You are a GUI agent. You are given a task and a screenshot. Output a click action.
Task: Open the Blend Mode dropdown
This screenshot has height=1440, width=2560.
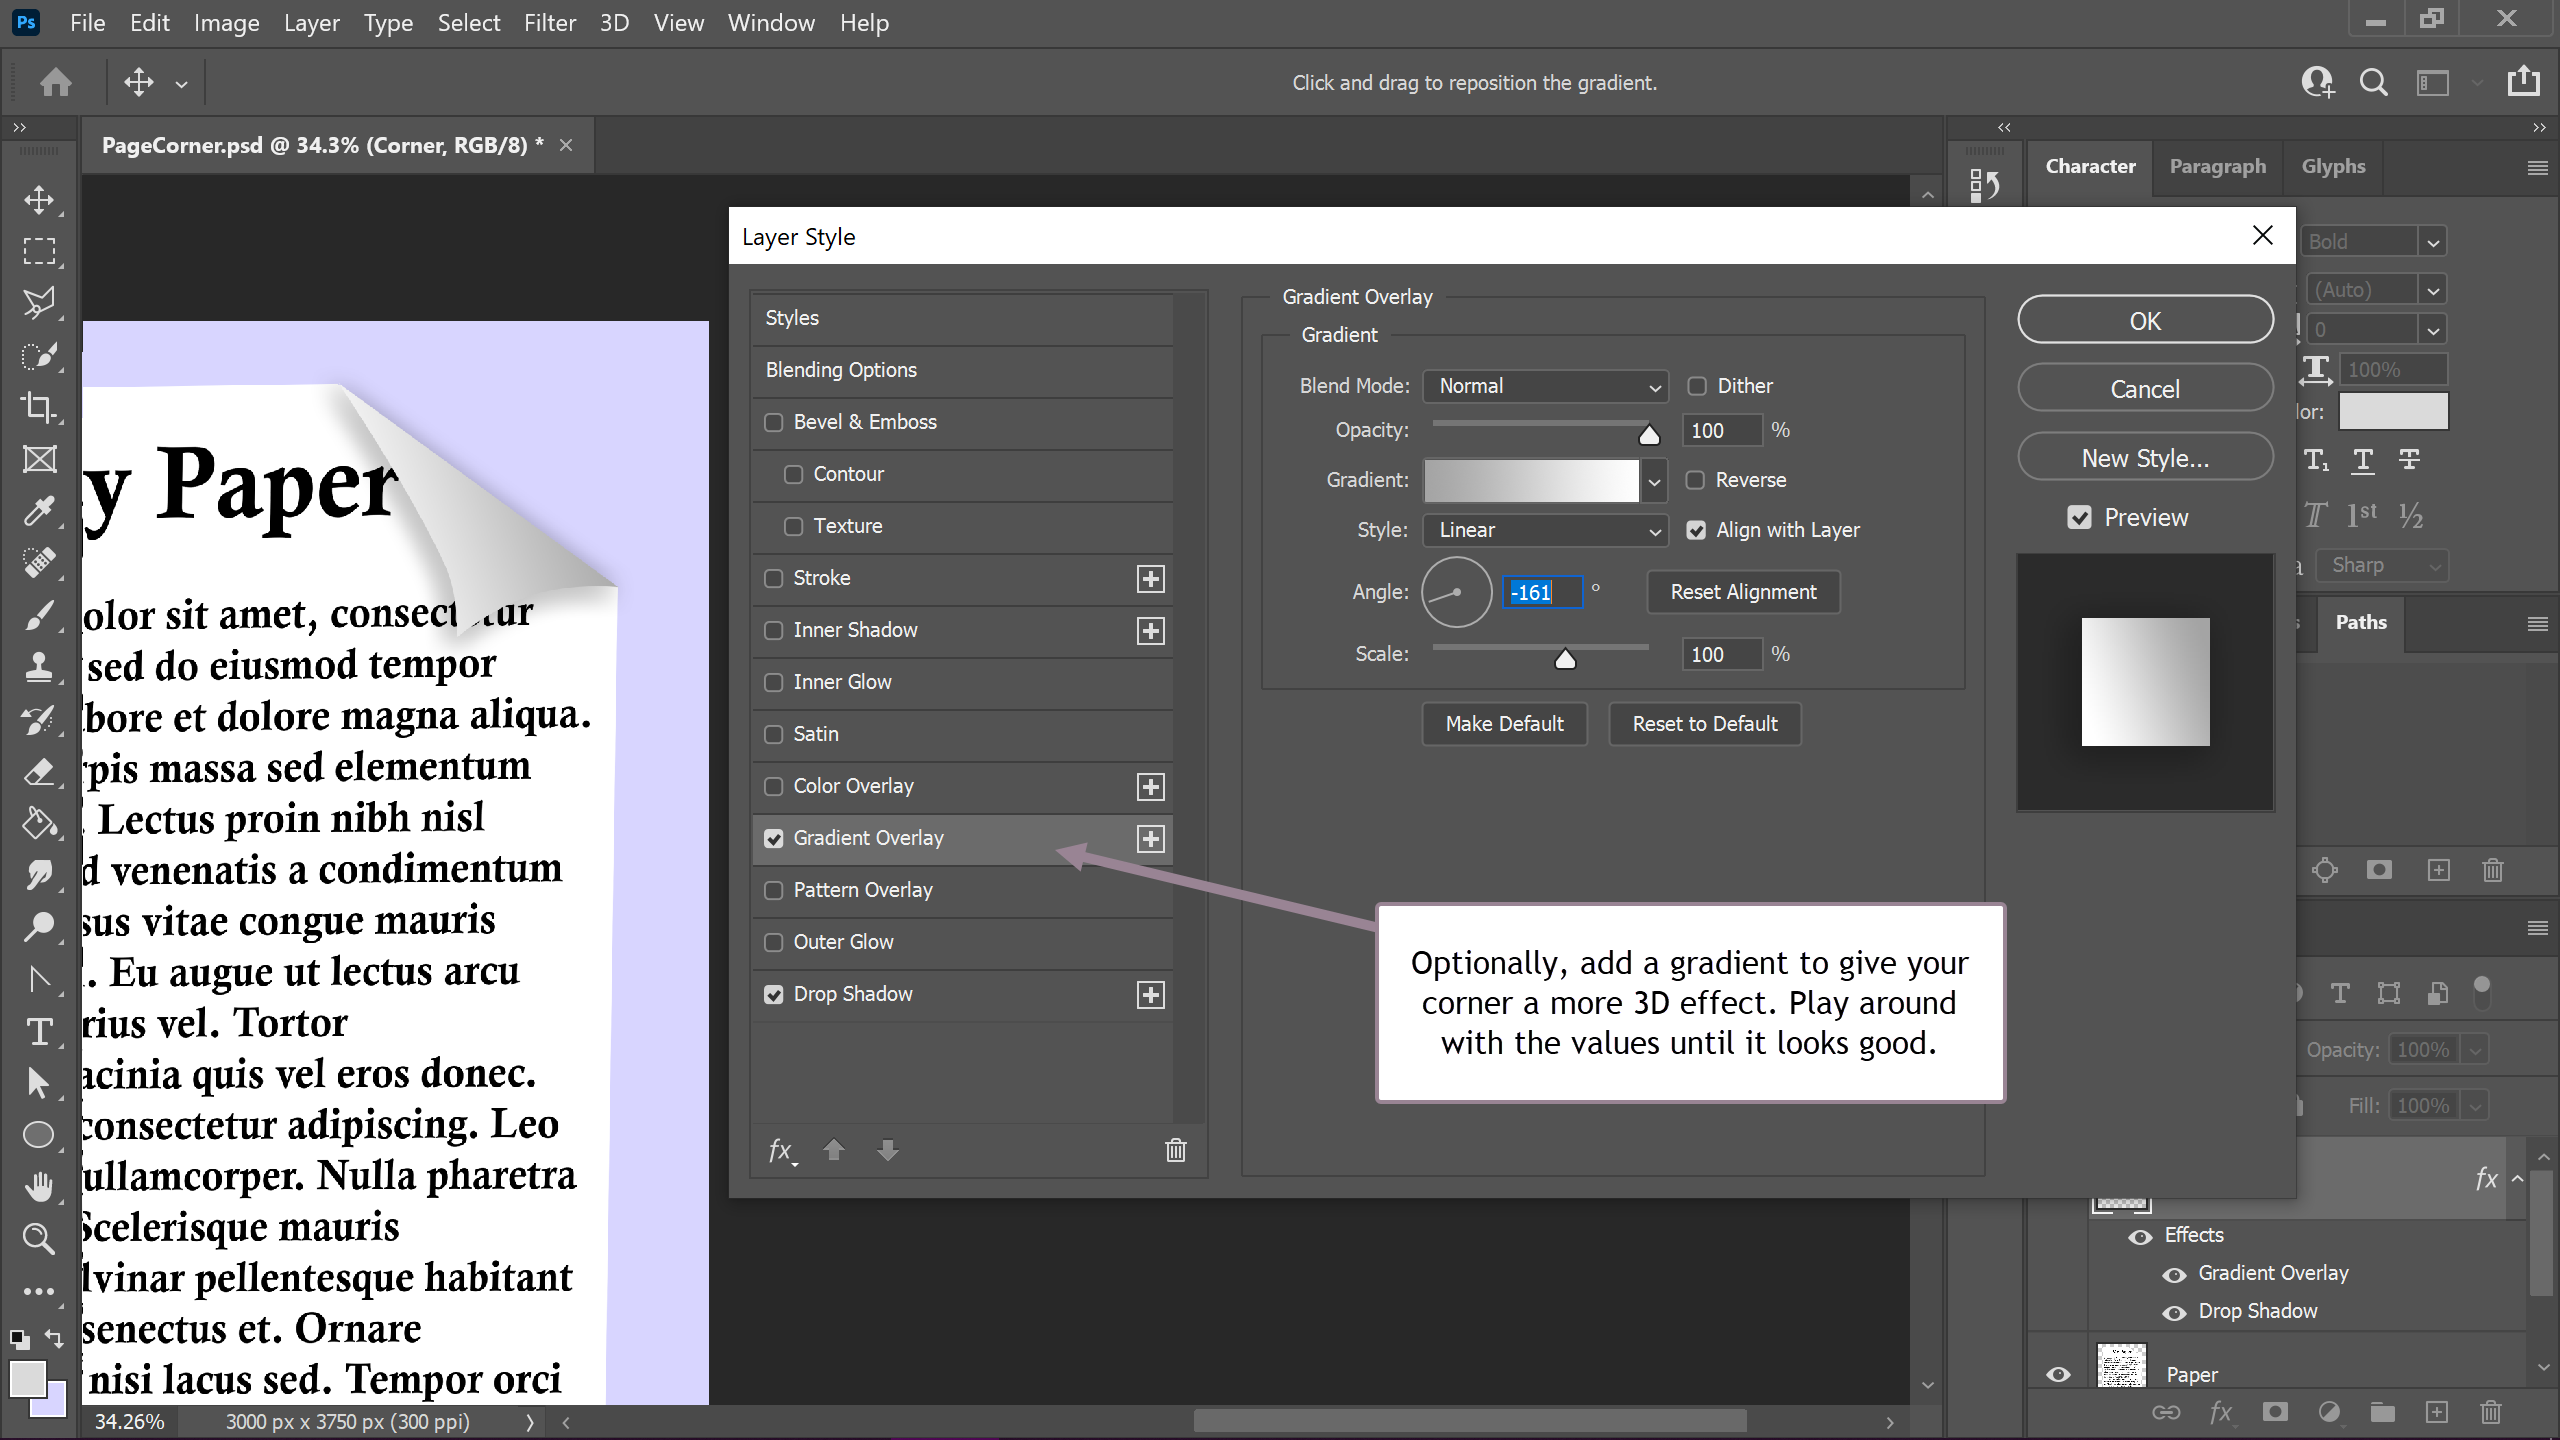pyautogui.click(x=1545, y=386)
